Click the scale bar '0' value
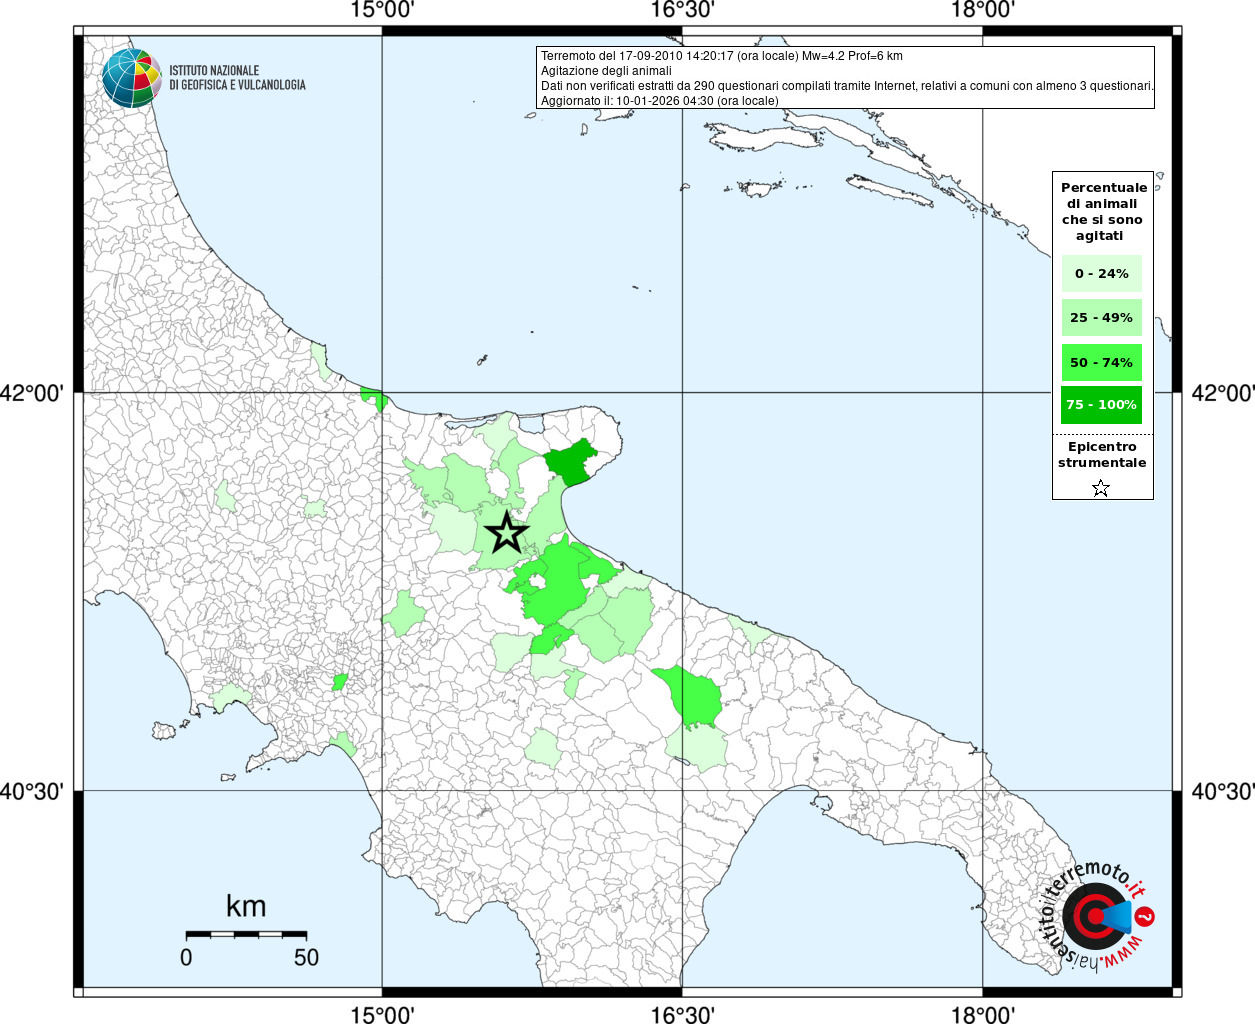This screenshot has width=1255, height=1024. (x=186, y=957)
